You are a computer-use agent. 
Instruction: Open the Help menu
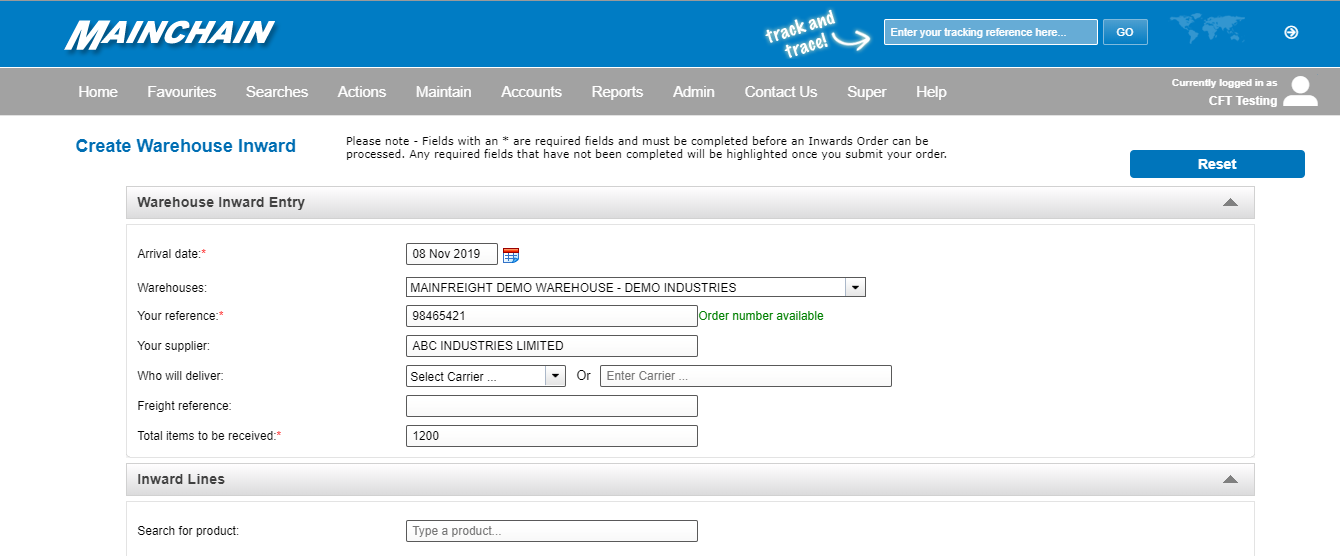[x=931, y=92]
